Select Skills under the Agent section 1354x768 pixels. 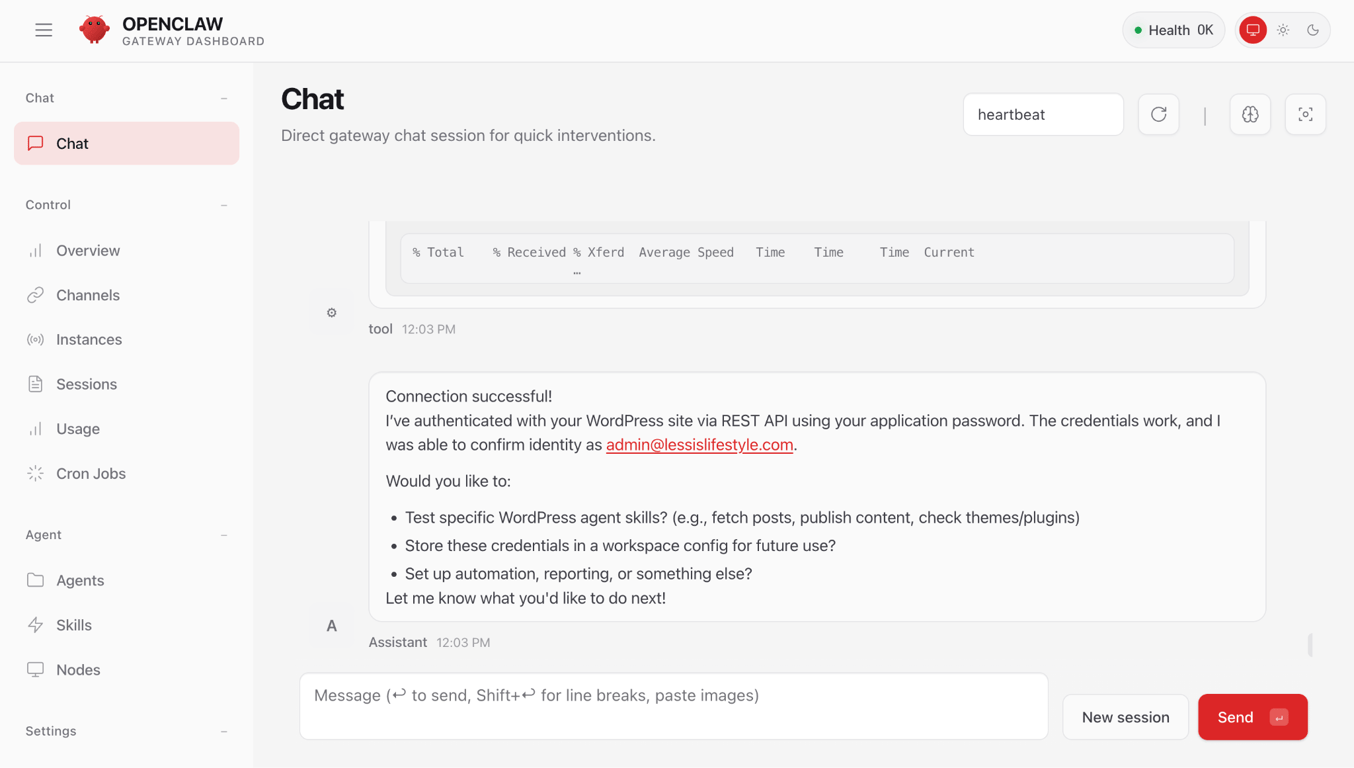pyautogui.click(x=75, y=624)
